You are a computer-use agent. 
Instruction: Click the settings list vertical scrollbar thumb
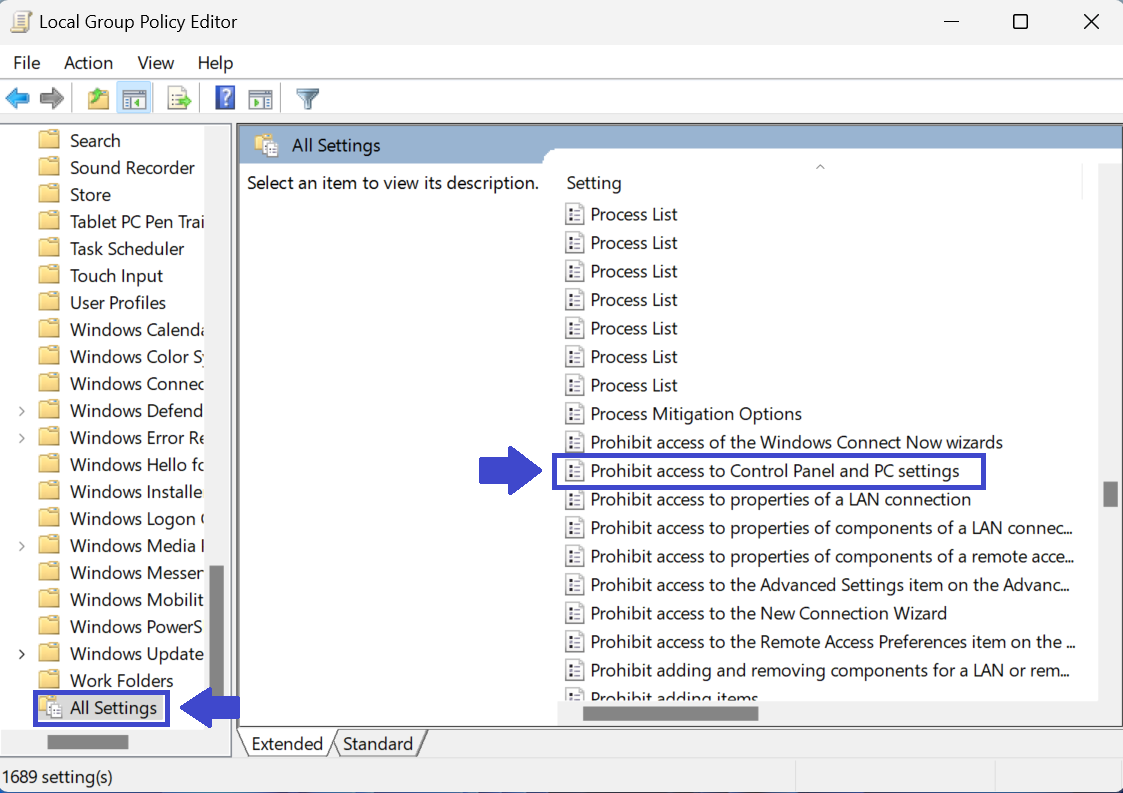pyautogui.click(x=1109, y=494)
